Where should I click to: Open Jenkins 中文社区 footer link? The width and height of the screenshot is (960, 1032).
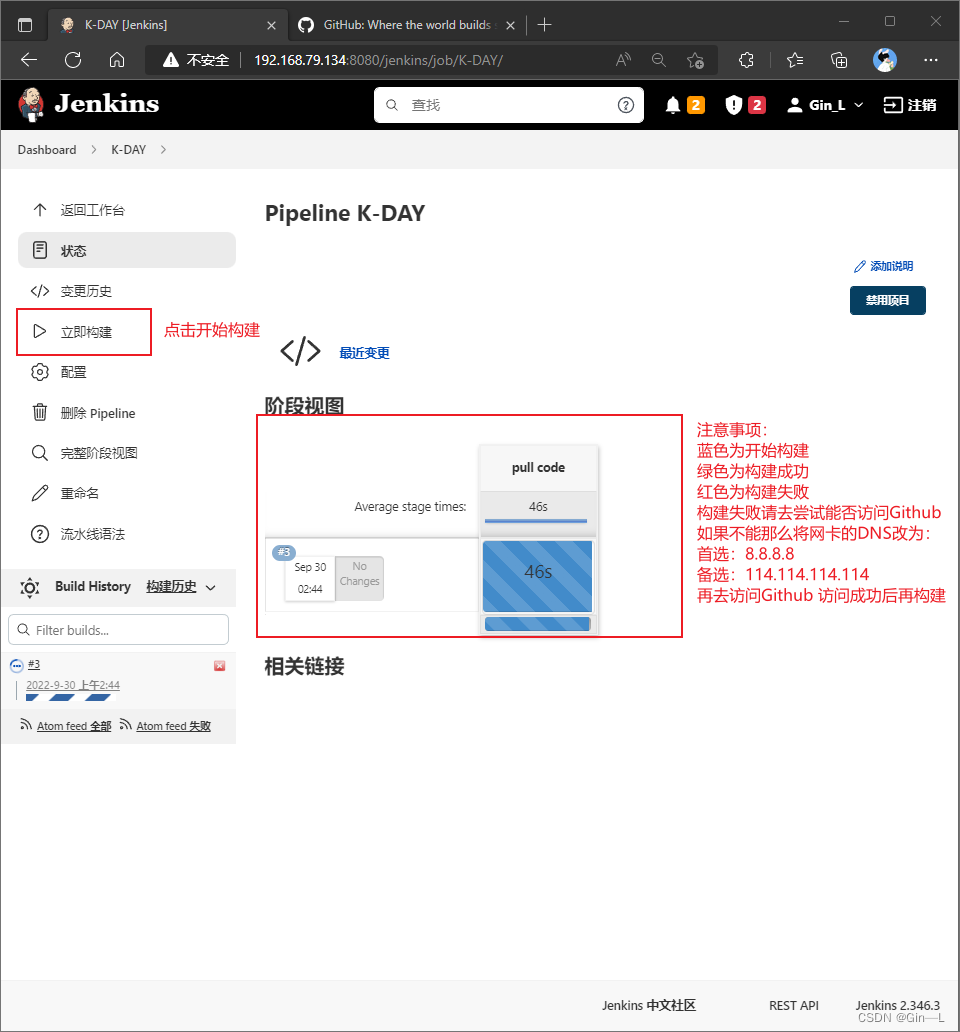648,1006
